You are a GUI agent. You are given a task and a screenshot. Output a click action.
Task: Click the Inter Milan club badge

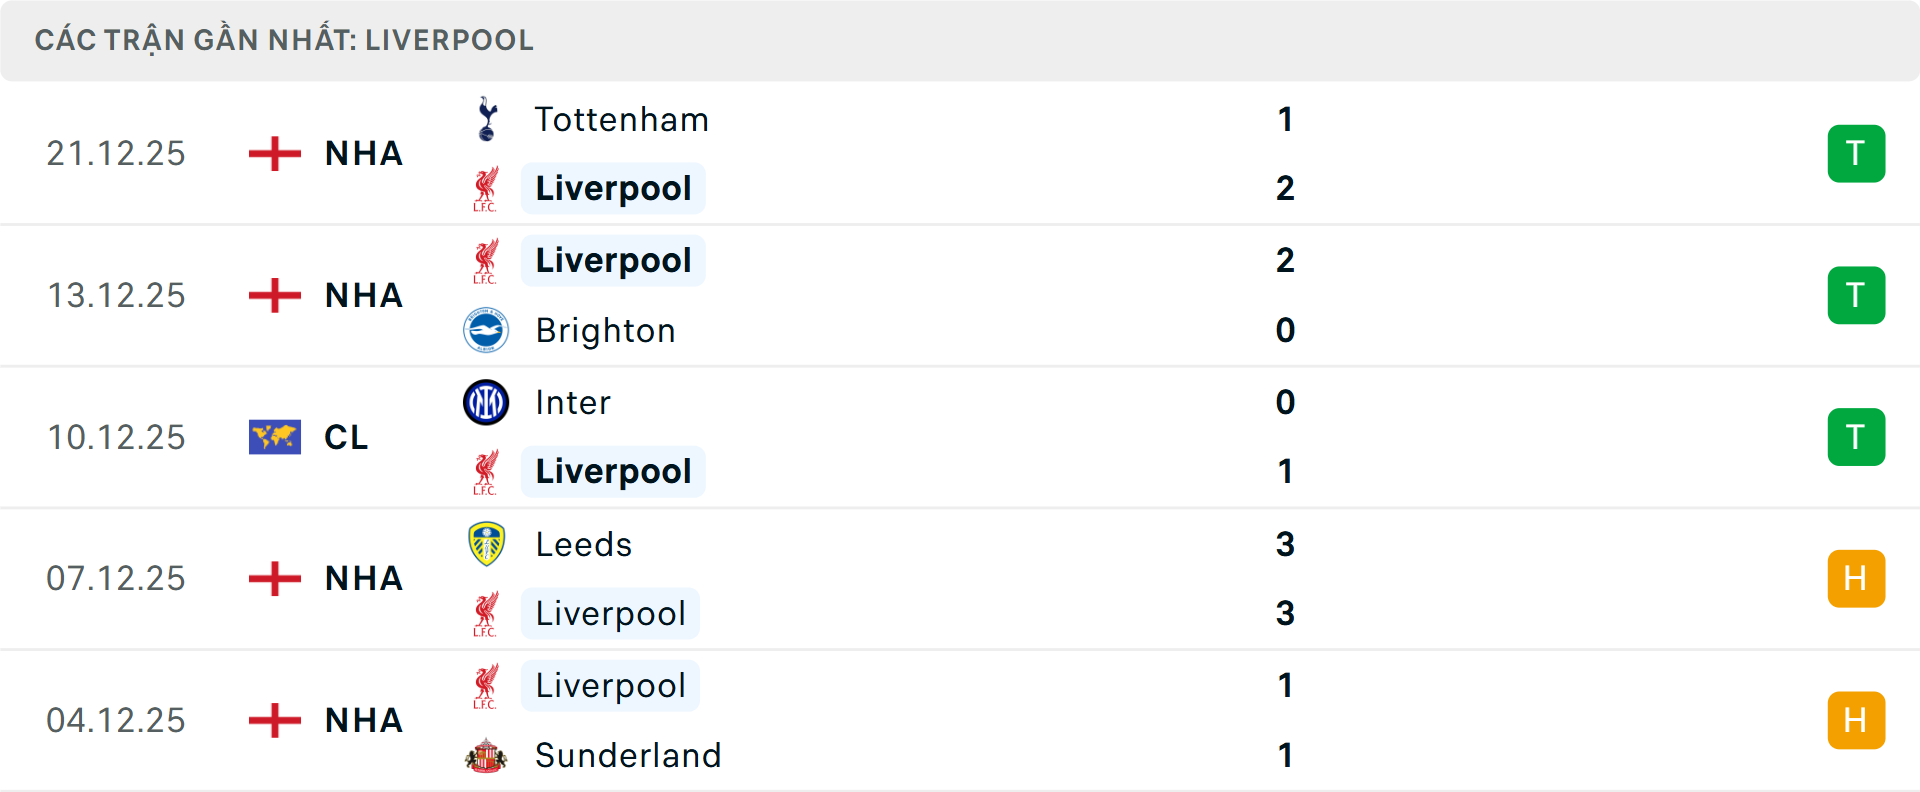[x=486, y=402]
